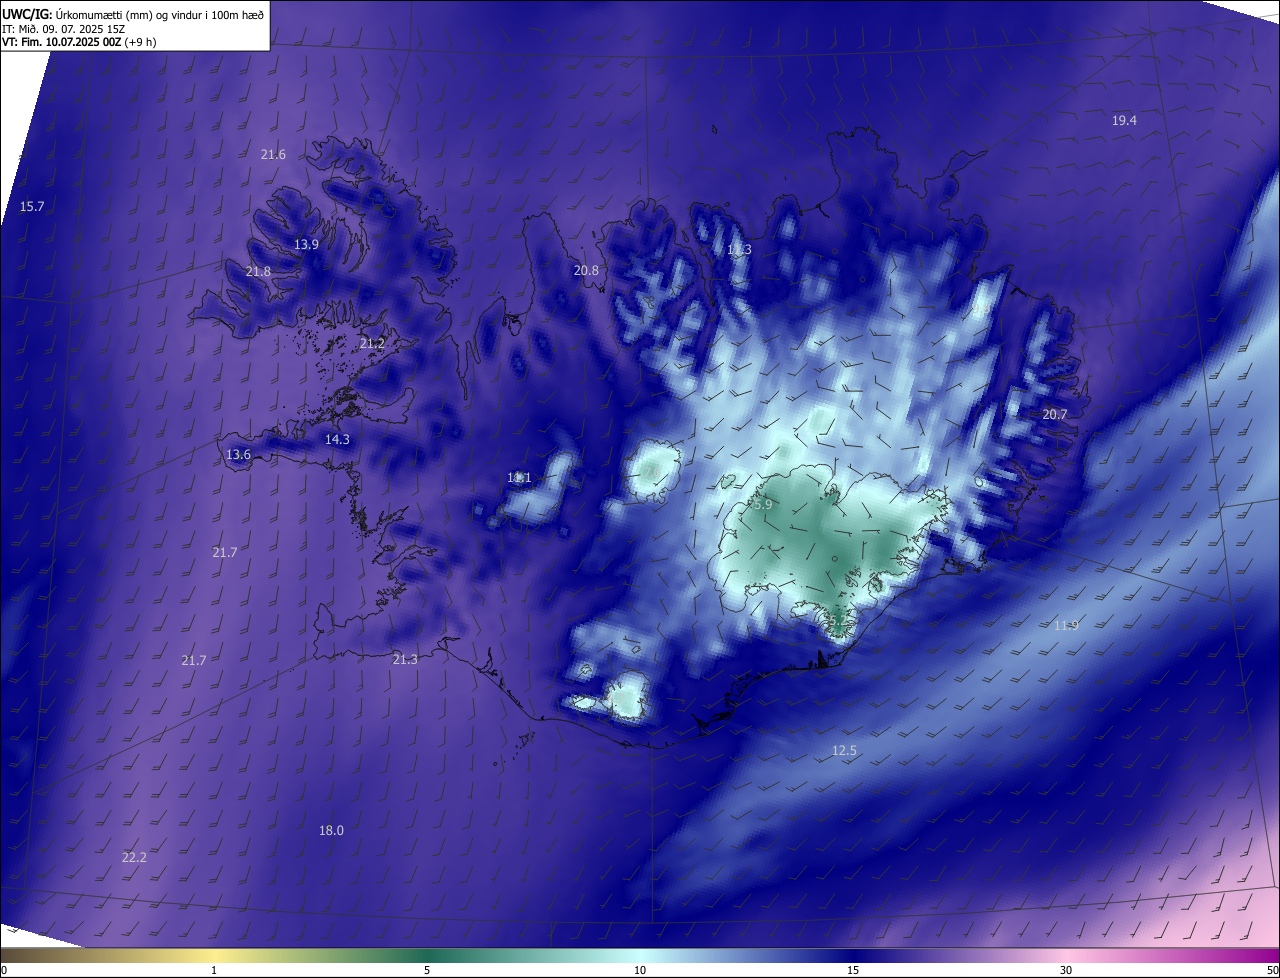Pick the green color band above the 5 tick
Viewport: 1280px width, 978px height.
(x=427, y=955)
